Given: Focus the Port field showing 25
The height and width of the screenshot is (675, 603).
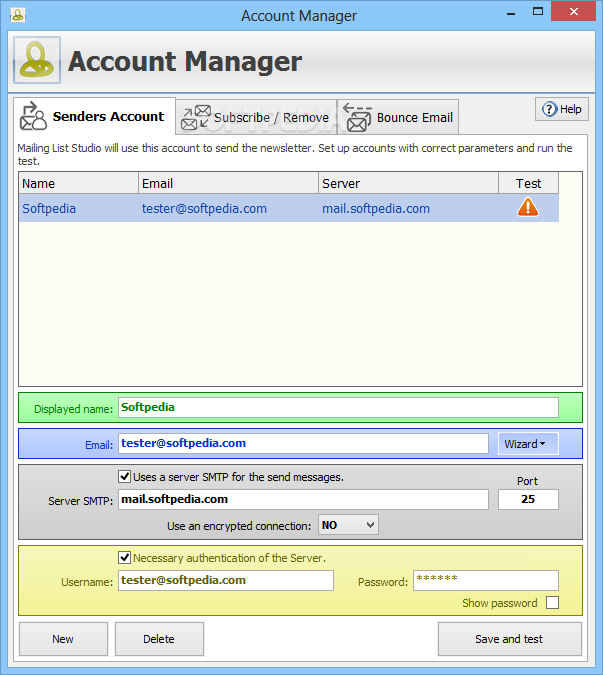Looking at the screenshot, I should (x=528, y=499).
